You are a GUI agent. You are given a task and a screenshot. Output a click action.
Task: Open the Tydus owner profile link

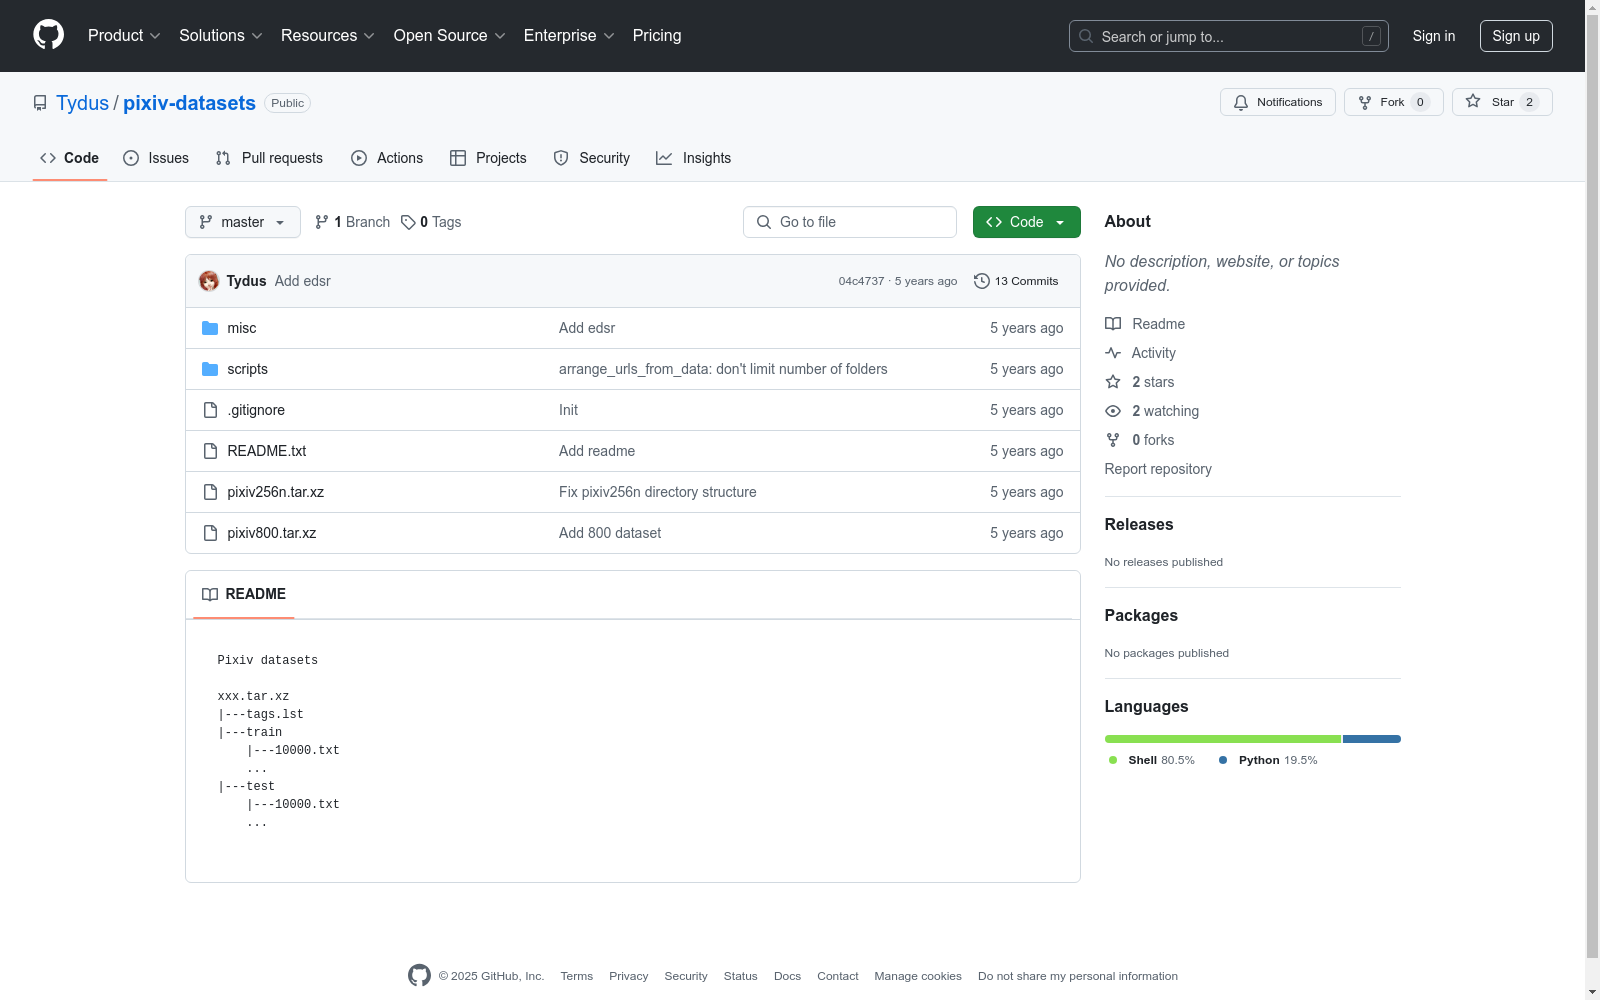[x=82, y=103]
